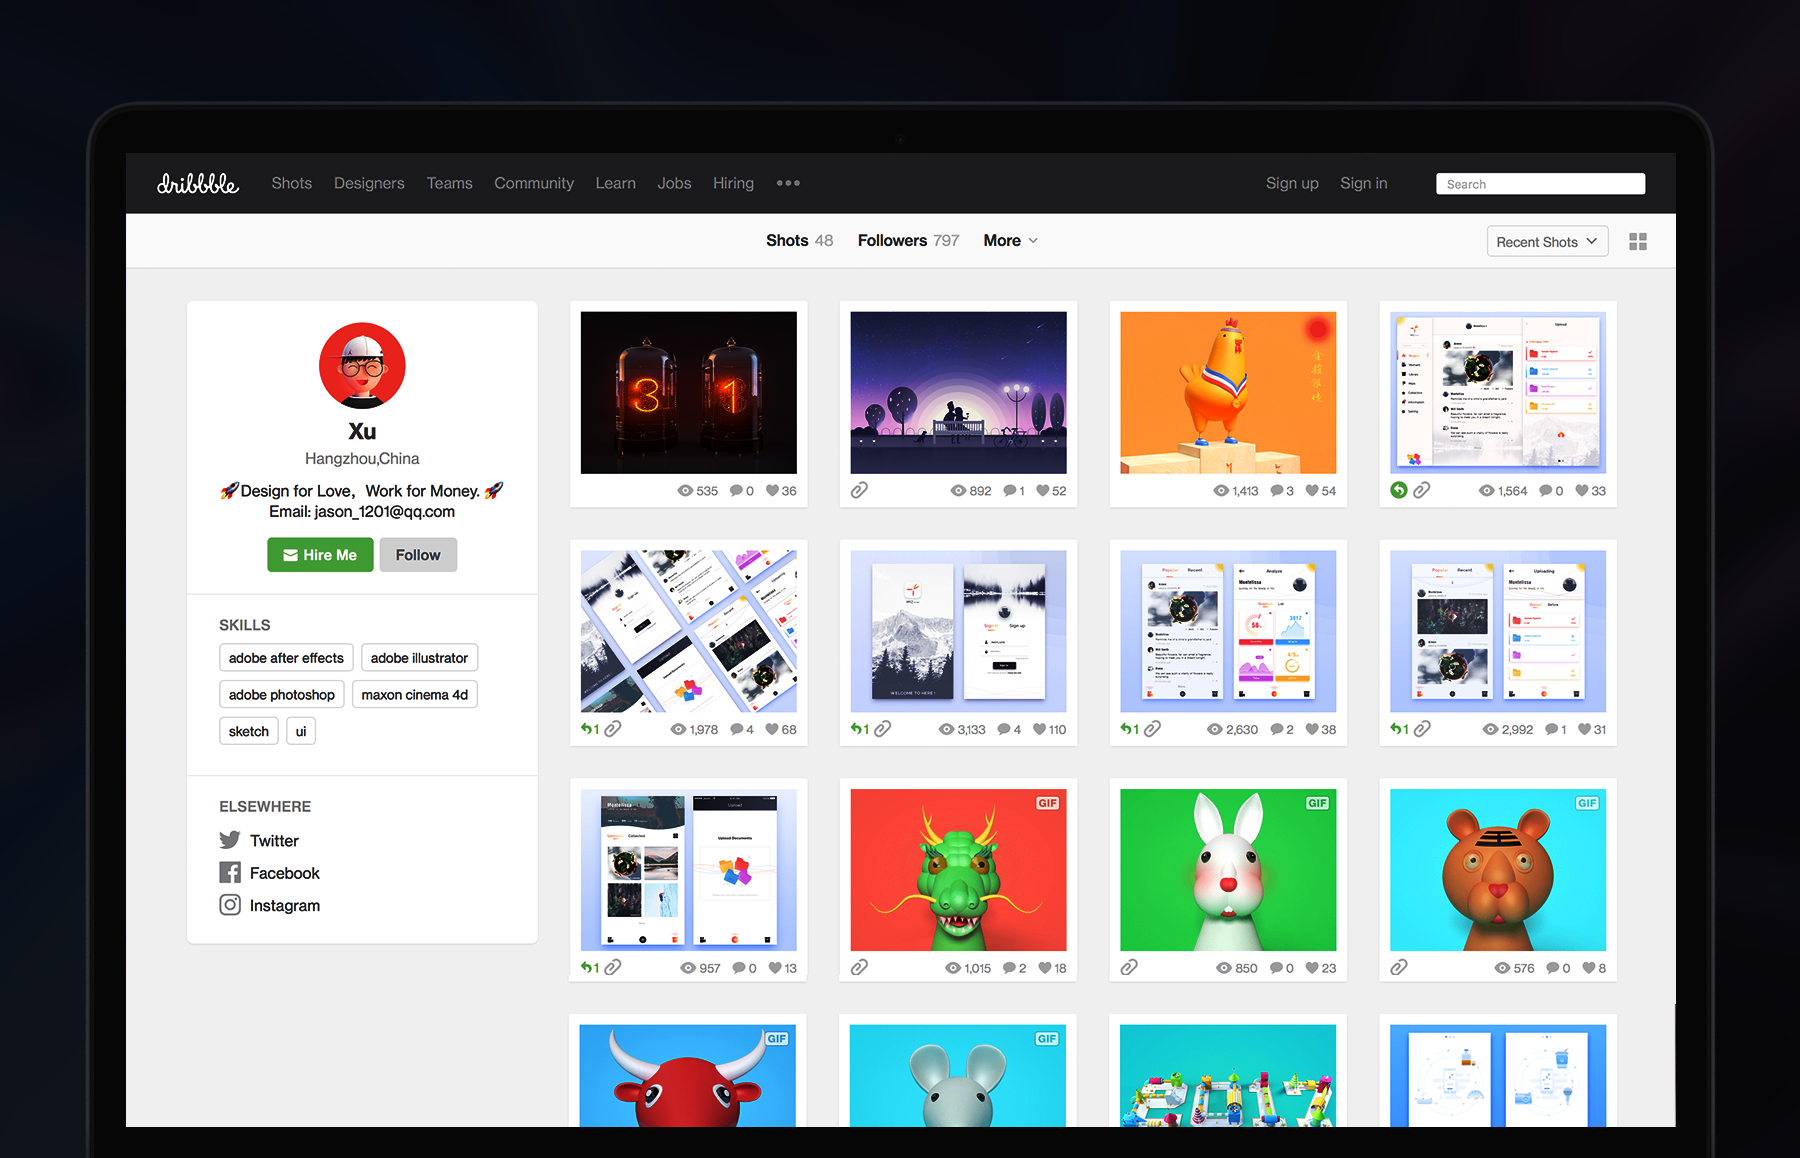Click the green Hire Me button
The height and width of the screenshot is (1158, 1800).
(320, 555)
